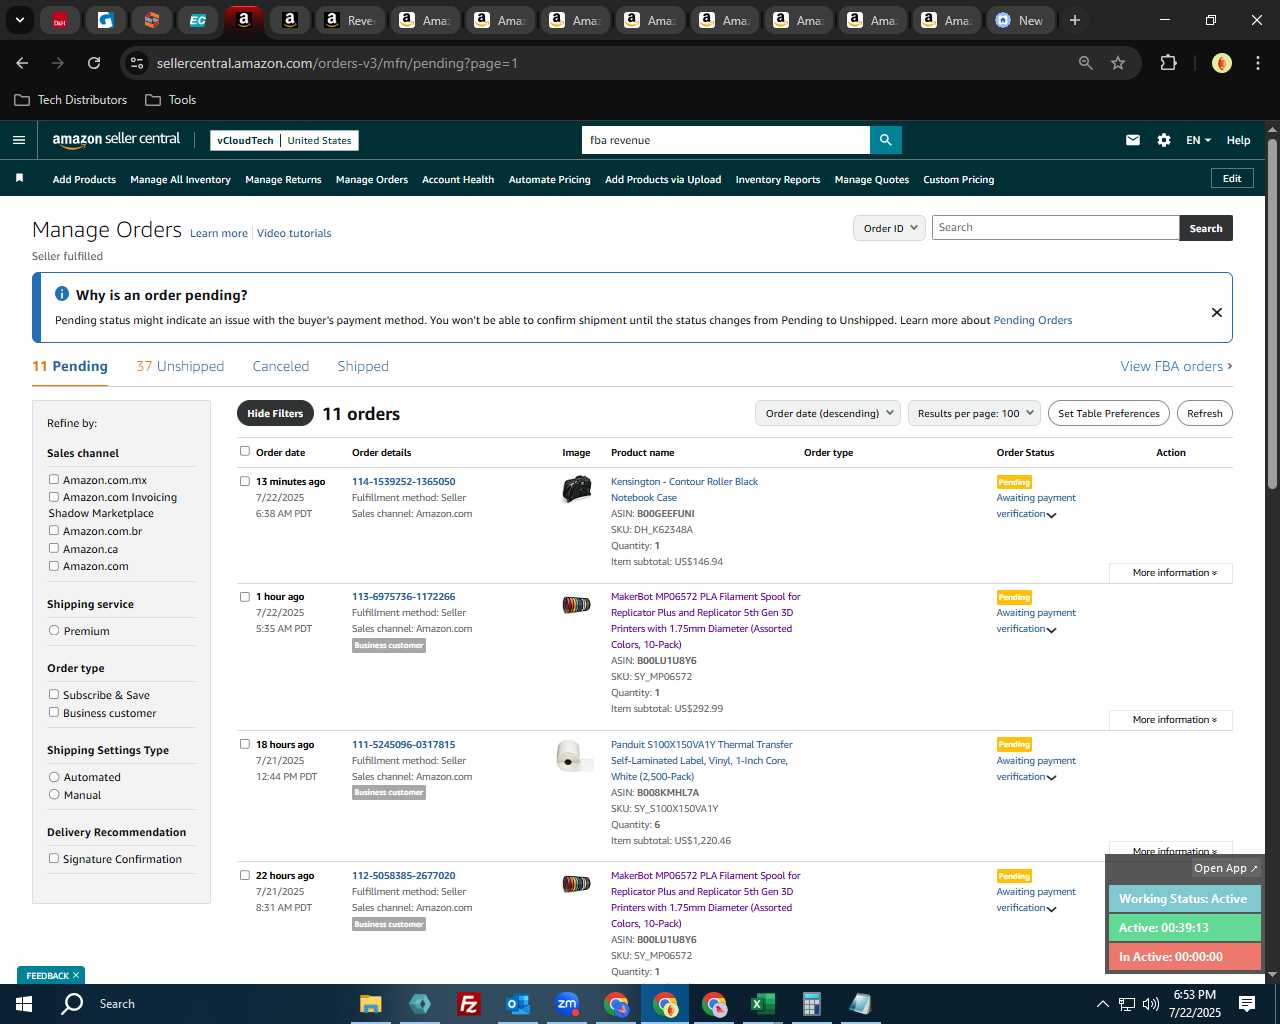Image resolution: width=1280 pixels, height=1024 pixels.
Task: Tick the Amazon.com.br checkbox
Action: tap(54, 530)
